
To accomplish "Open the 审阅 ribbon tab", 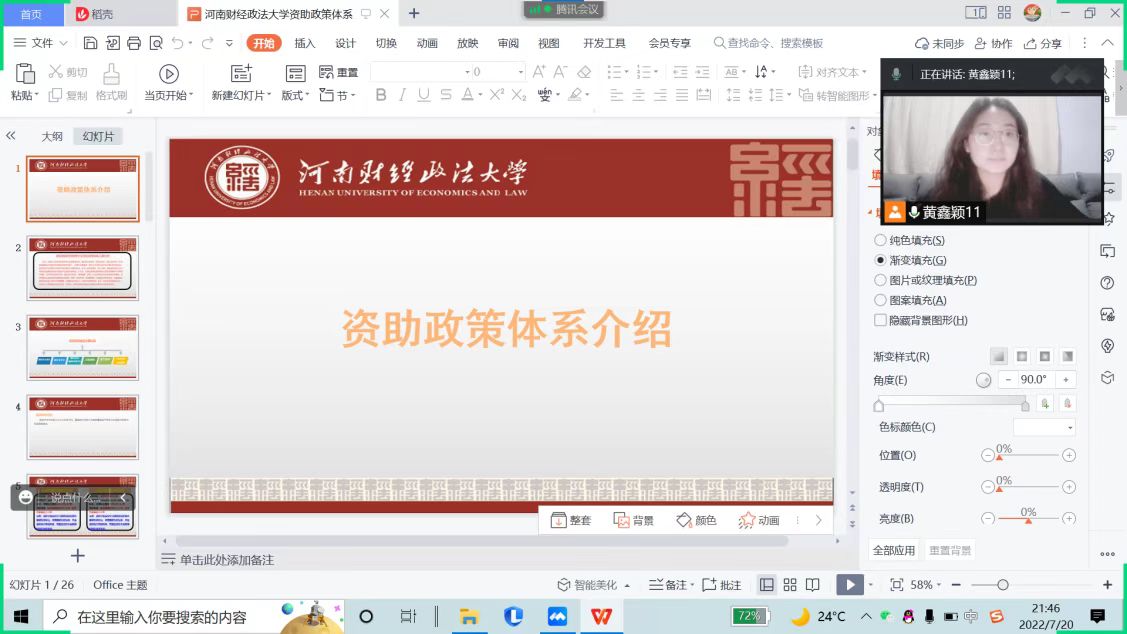I will coord(508,43).
